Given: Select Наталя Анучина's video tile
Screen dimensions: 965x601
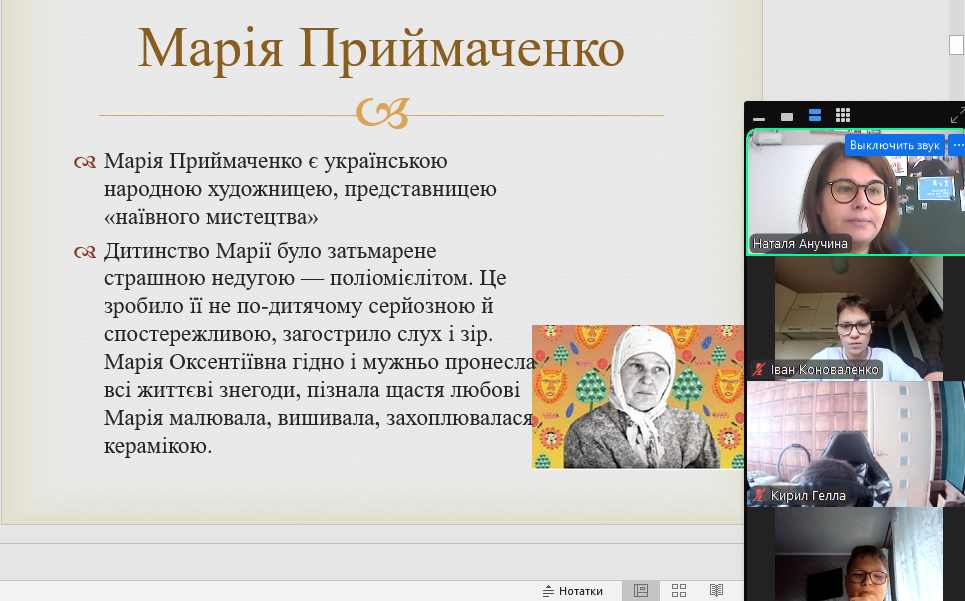Looking at the screenshot, I should point(855,191).
